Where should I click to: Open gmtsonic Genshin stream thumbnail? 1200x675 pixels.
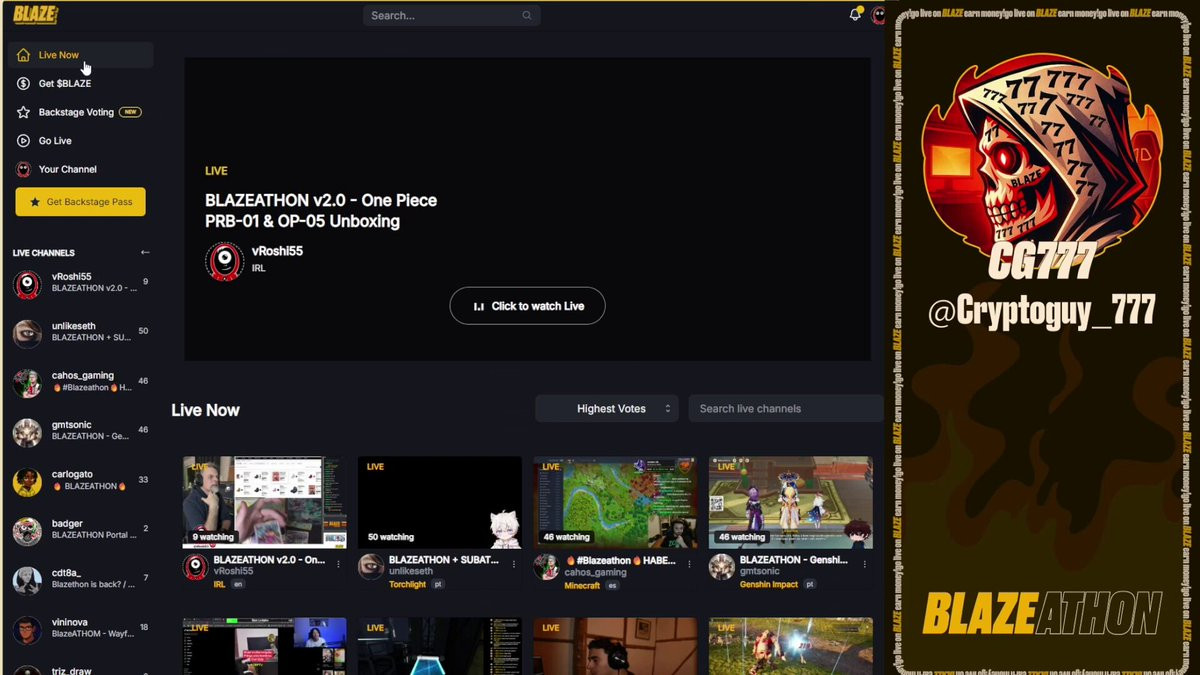pos(791,502)
